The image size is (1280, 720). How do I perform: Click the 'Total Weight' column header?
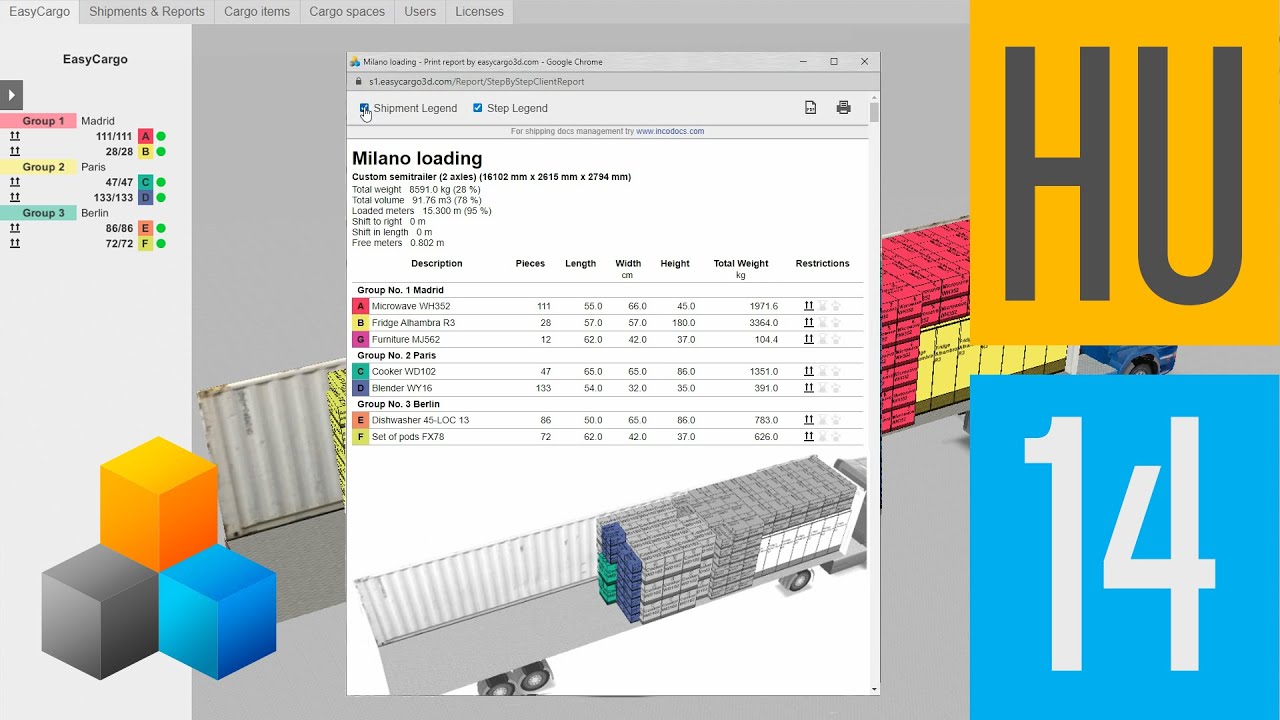coord(741,264)
